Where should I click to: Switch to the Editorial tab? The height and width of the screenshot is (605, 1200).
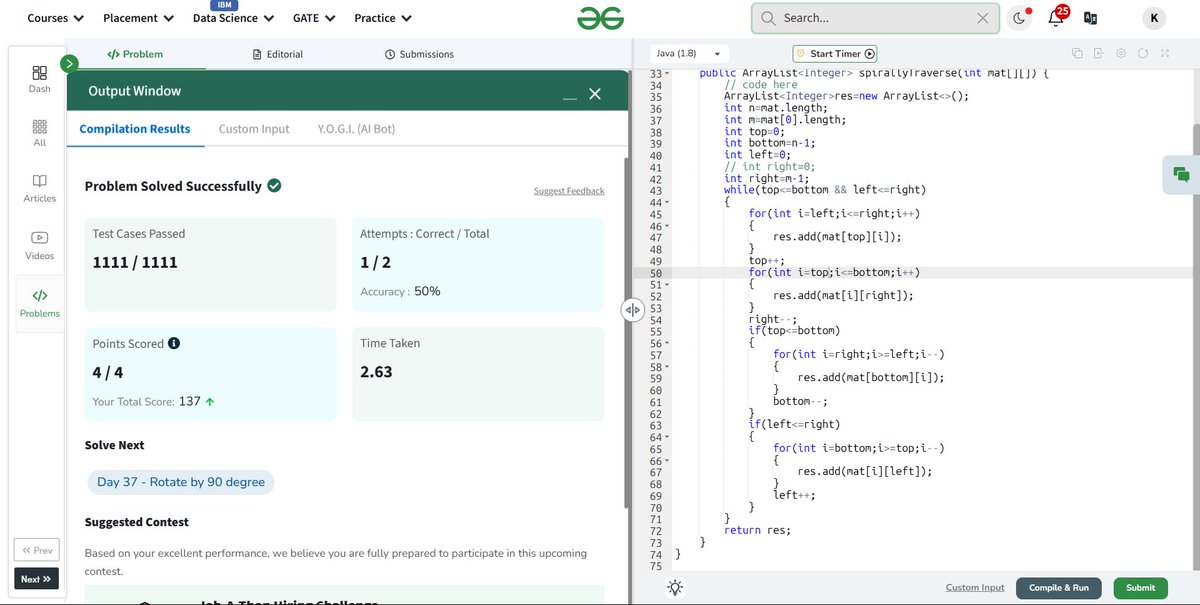point(278,54)
